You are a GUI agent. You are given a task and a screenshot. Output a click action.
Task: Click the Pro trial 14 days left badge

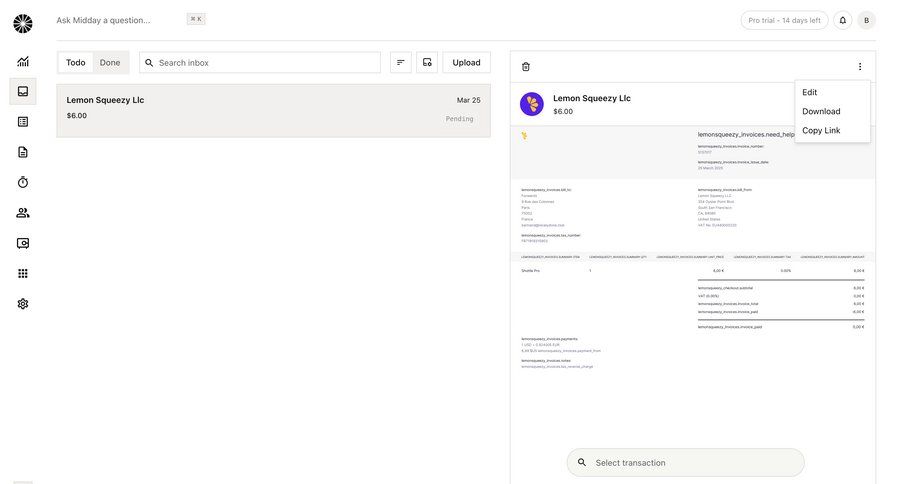tap(785, 20)
